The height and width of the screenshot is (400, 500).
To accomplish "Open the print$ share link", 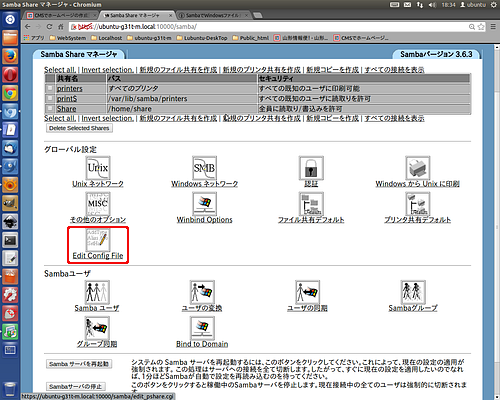I will 67,99.
